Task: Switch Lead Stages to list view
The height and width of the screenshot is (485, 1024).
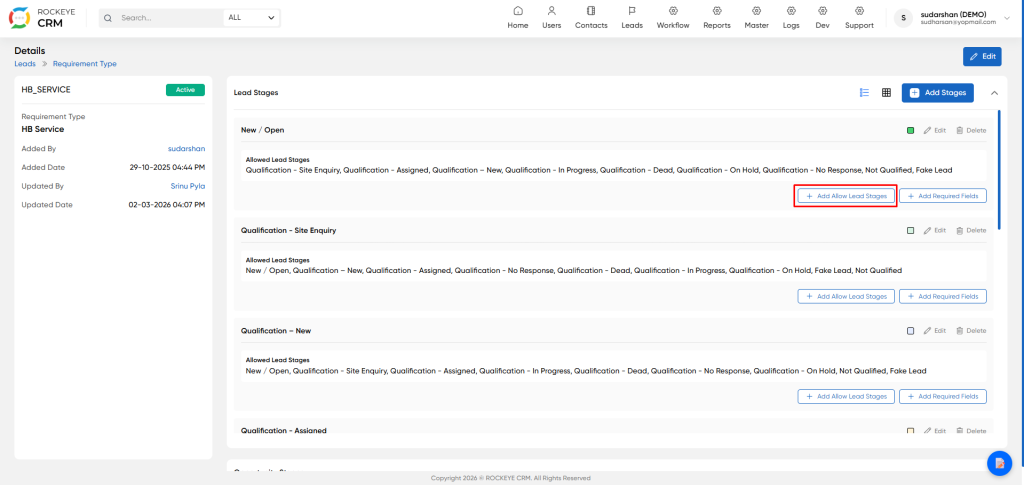Action: (864, 93)
